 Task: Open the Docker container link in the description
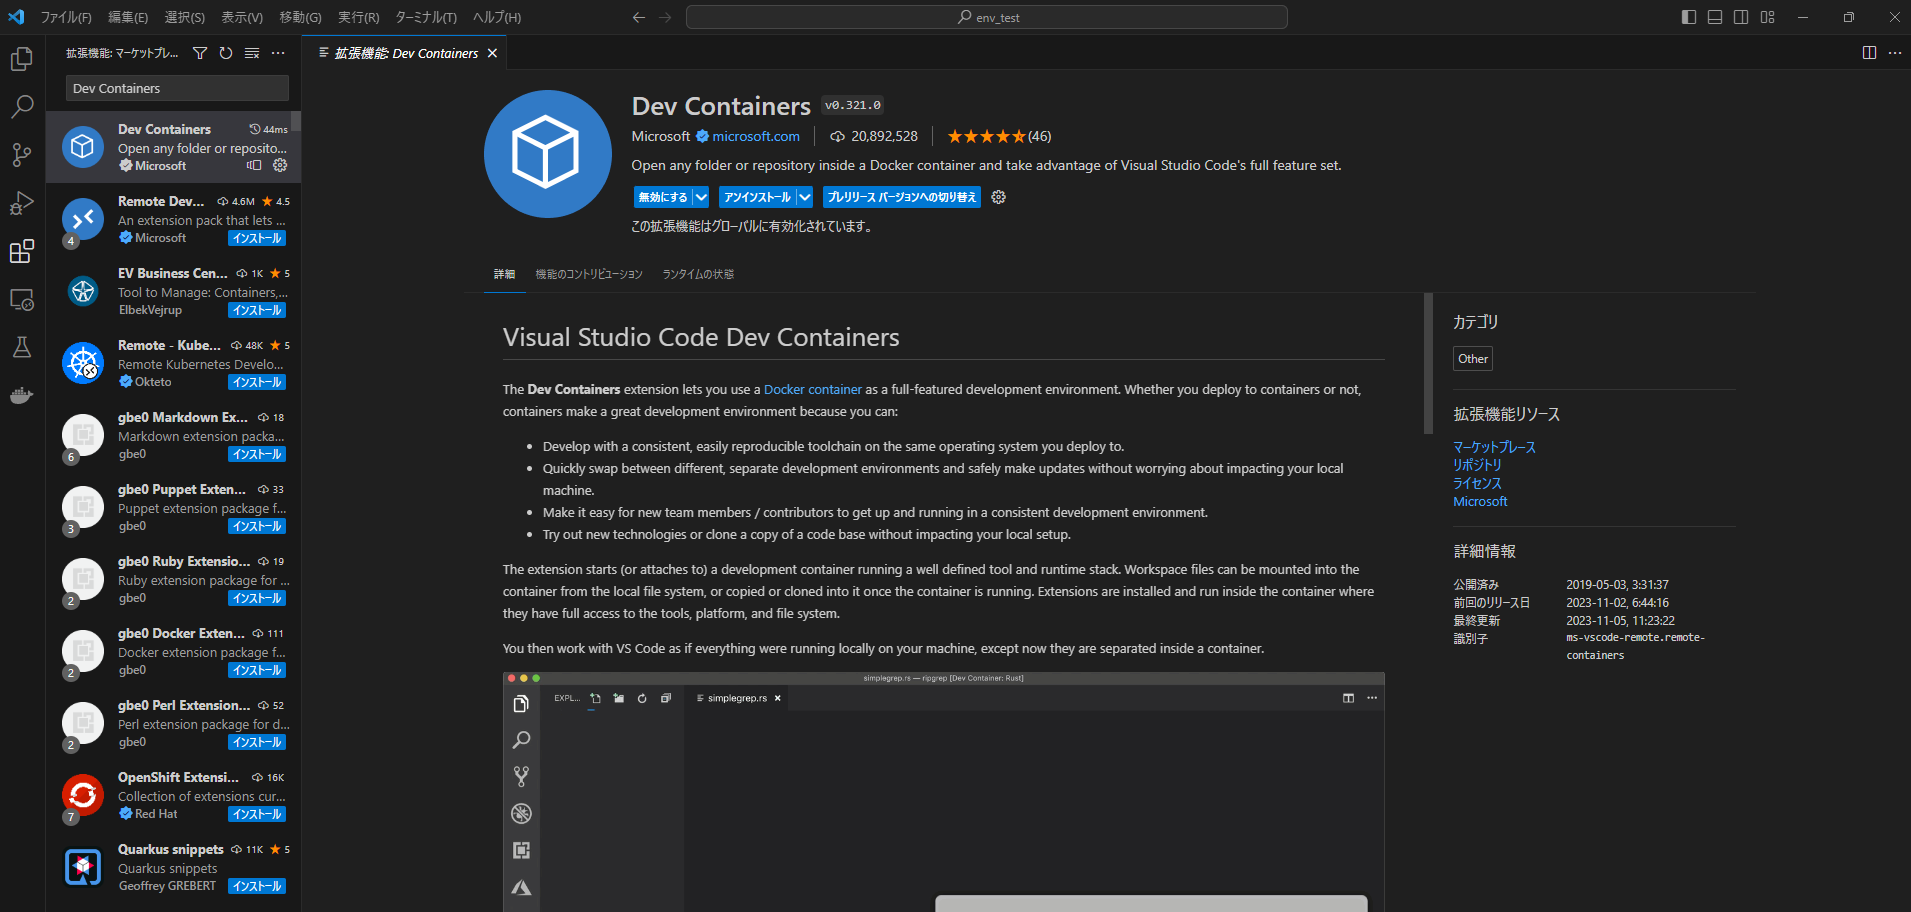pos(812,389)
